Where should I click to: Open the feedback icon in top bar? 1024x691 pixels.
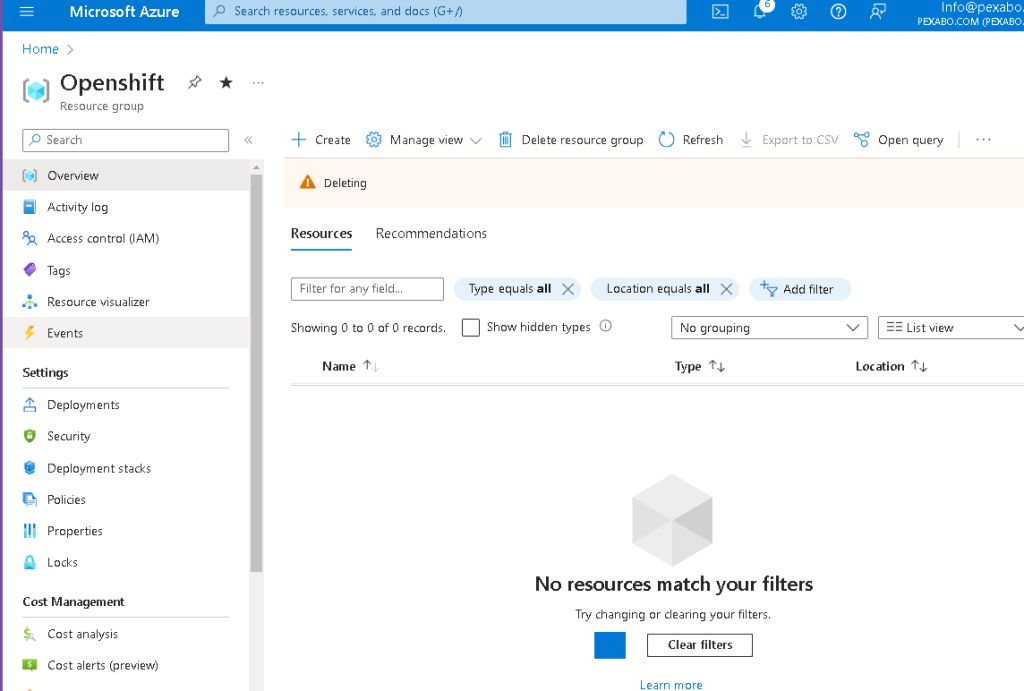878,12
